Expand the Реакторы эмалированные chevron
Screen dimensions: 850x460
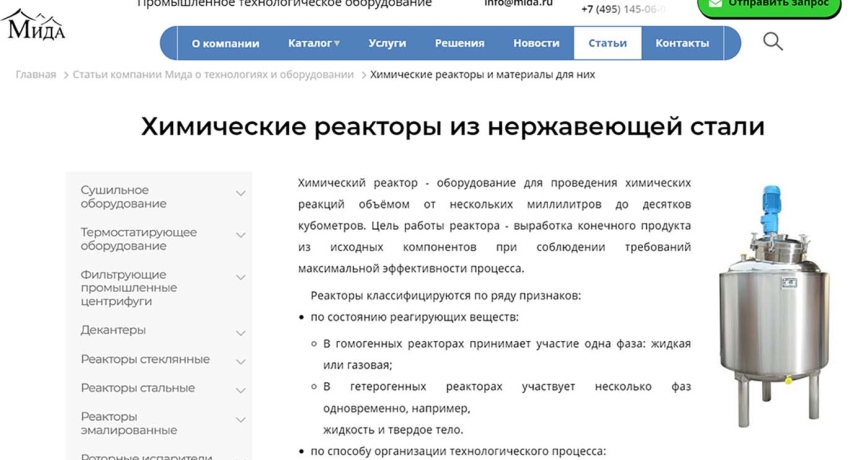pyautogui.click(x=240, y=420)
